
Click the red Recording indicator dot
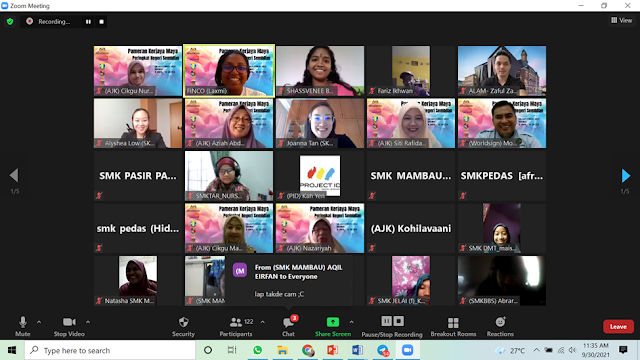(29, 21)
